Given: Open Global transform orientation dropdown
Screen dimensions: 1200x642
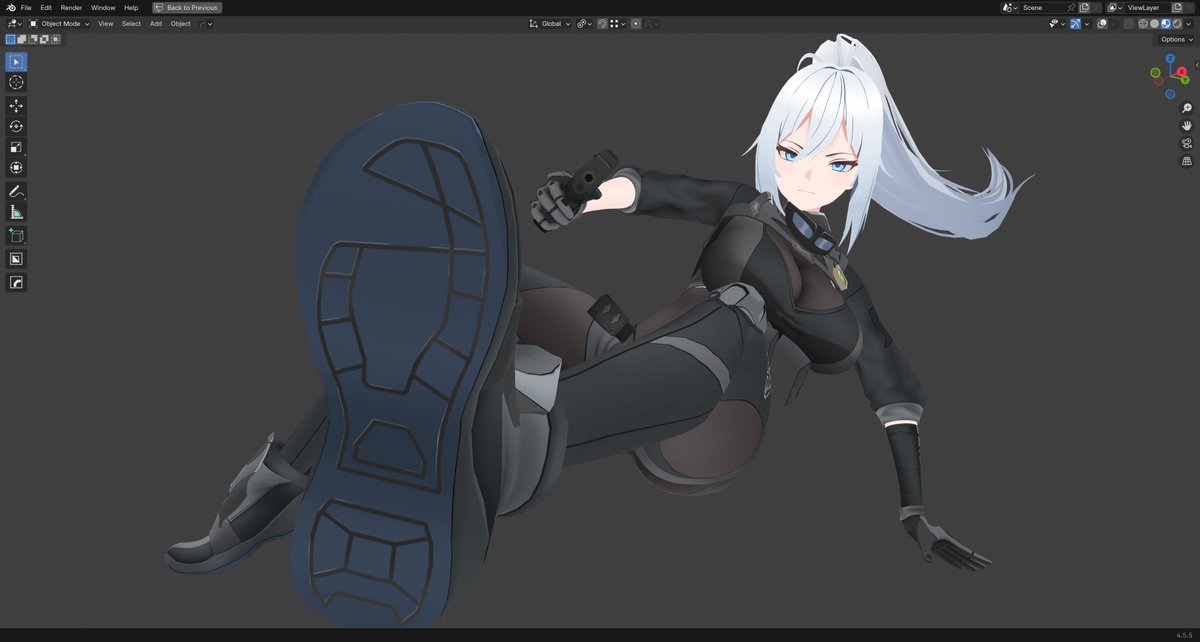Looking at the screenshot, I should click(x=550, y=23).
